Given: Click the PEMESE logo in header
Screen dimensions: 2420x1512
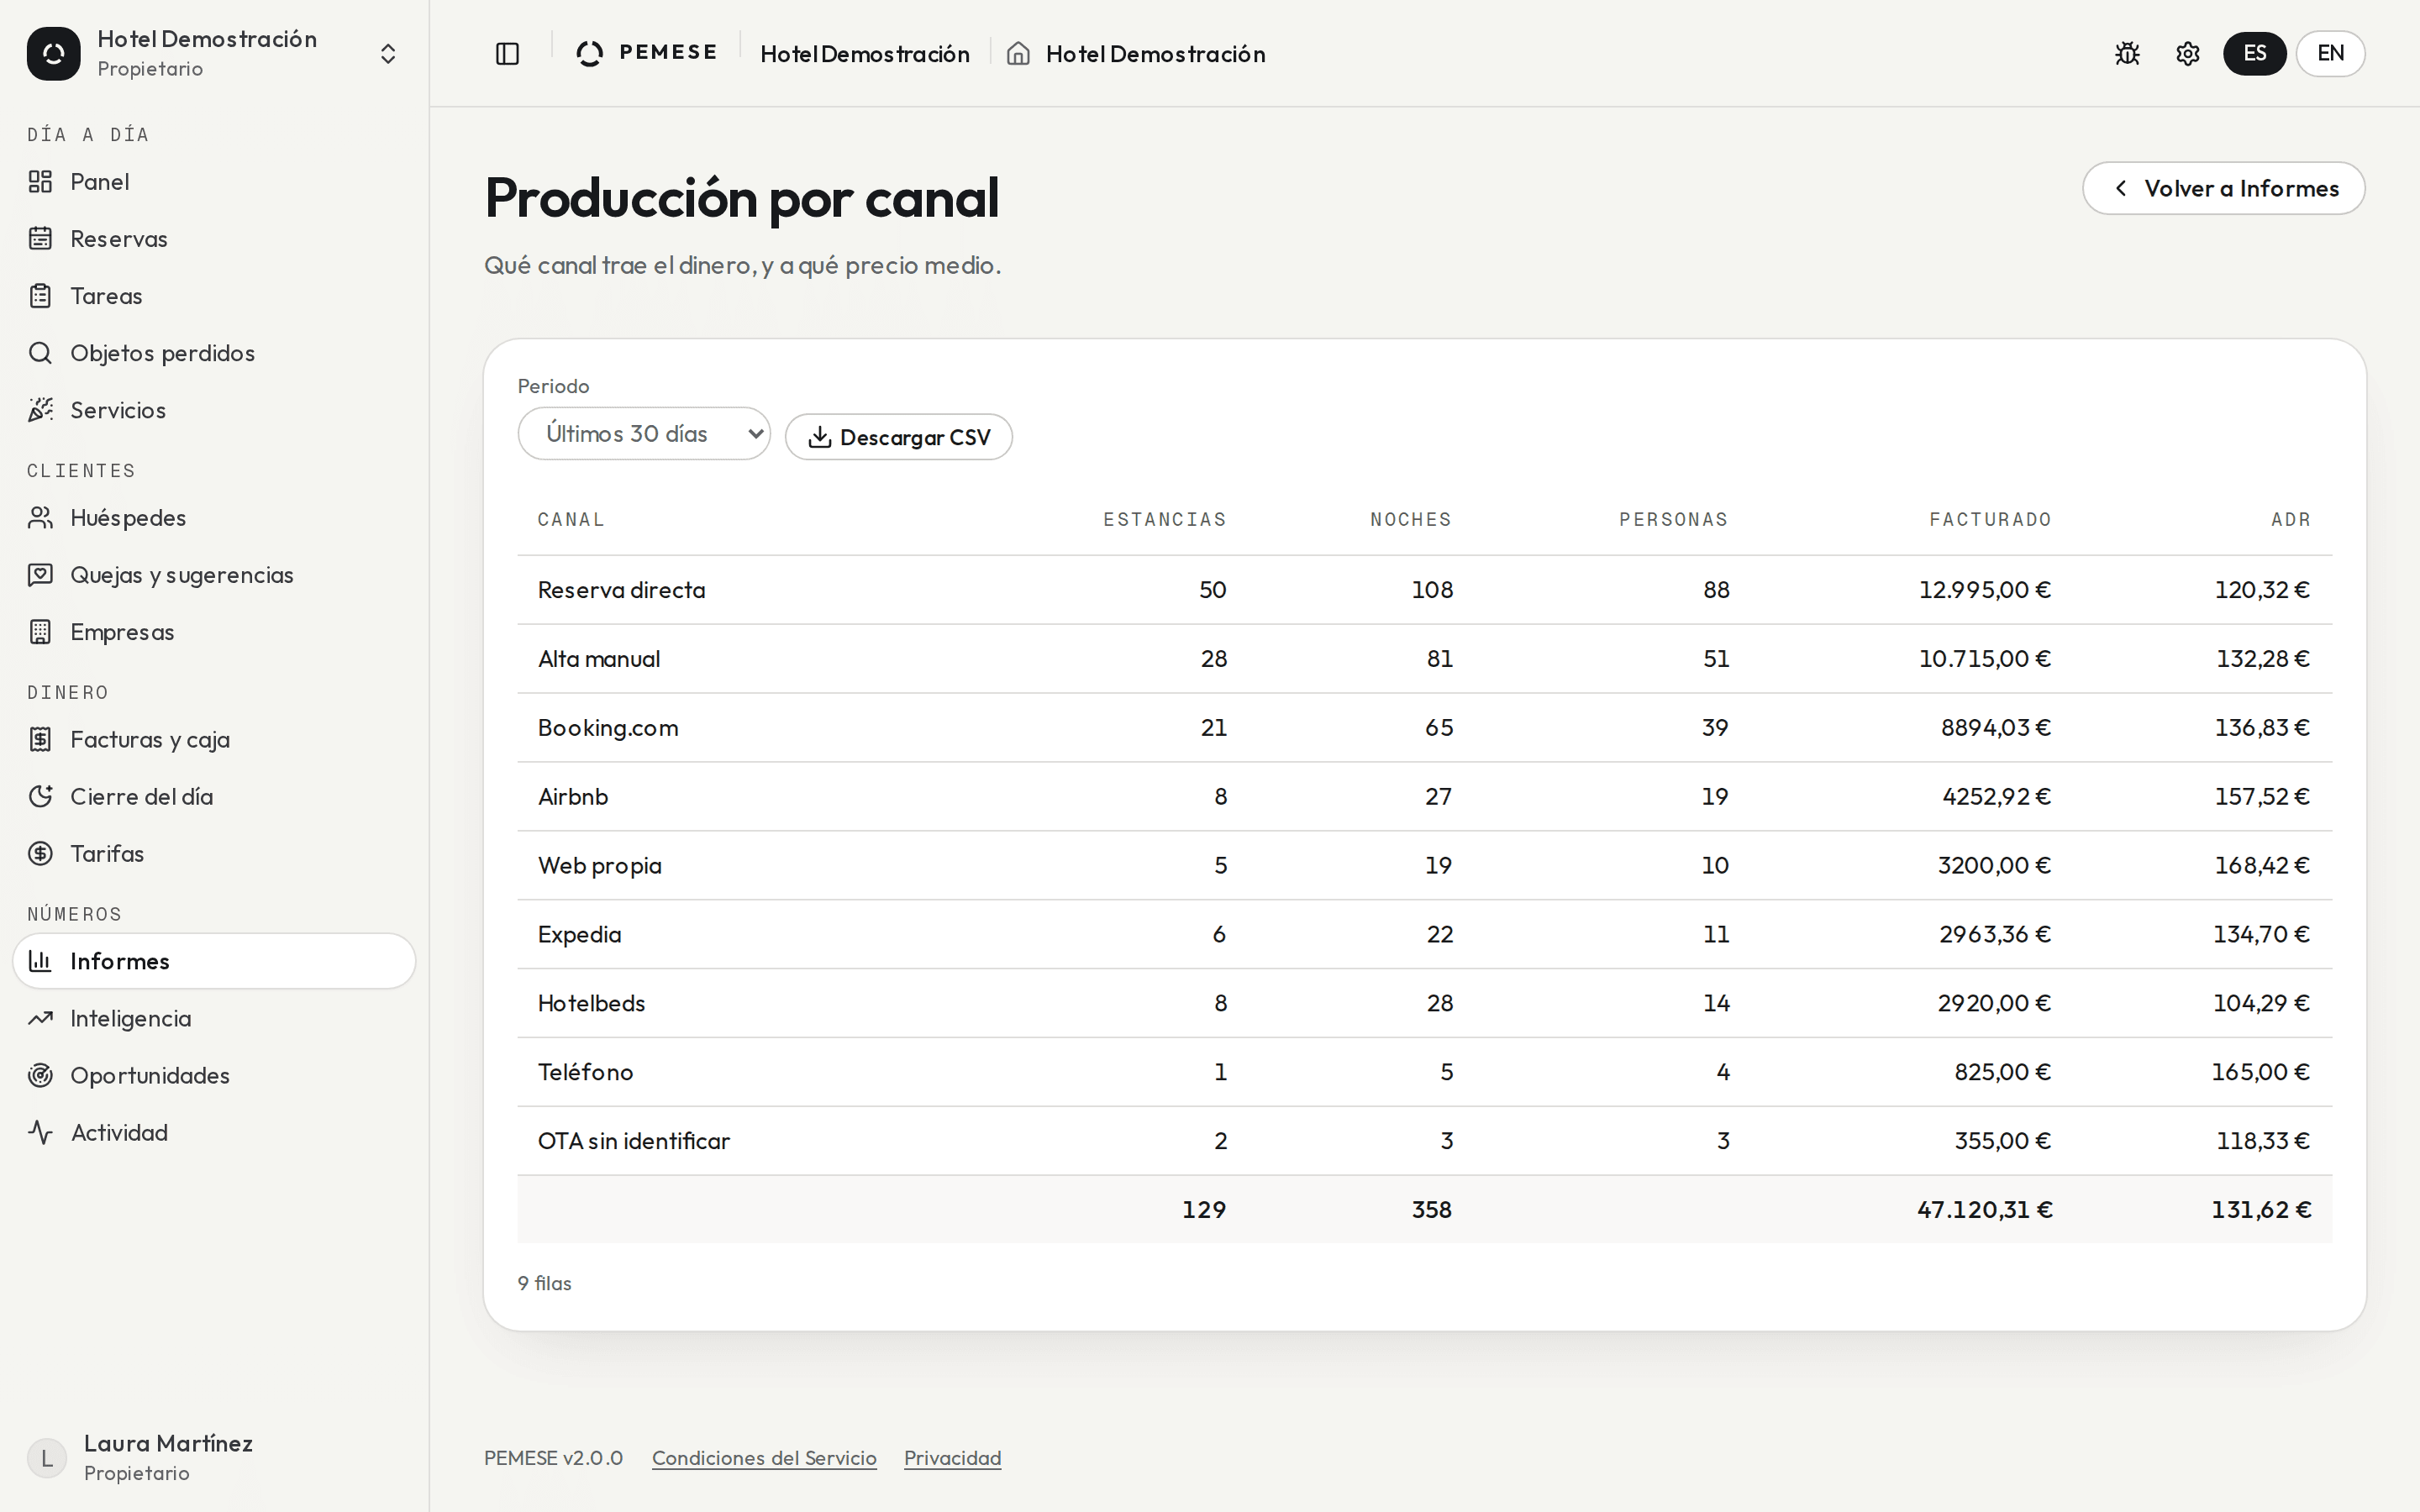Looking at the screenshot, I should (647, 53).
